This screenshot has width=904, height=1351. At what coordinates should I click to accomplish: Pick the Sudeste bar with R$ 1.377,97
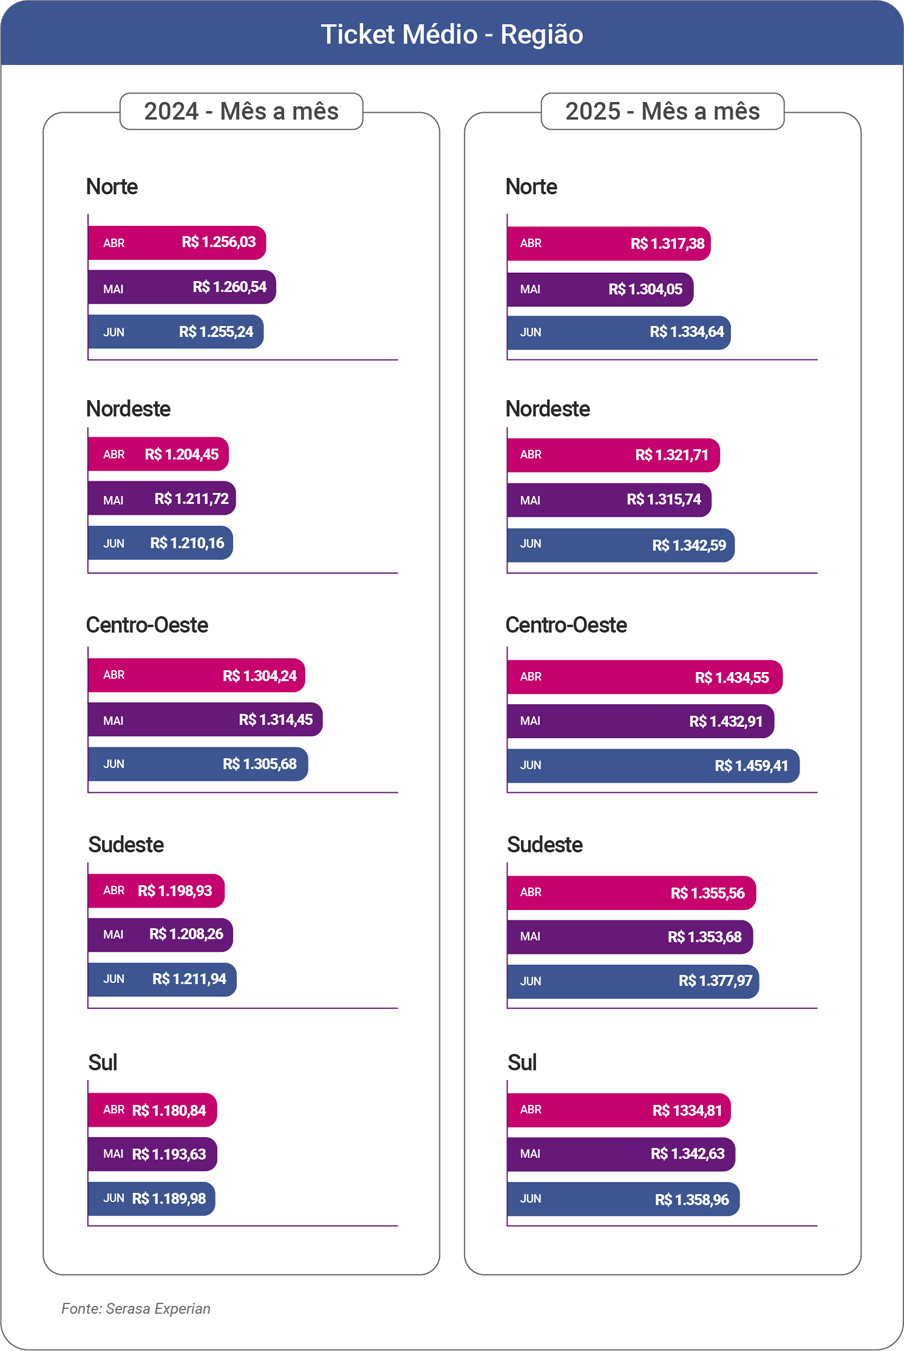(633, 981)
